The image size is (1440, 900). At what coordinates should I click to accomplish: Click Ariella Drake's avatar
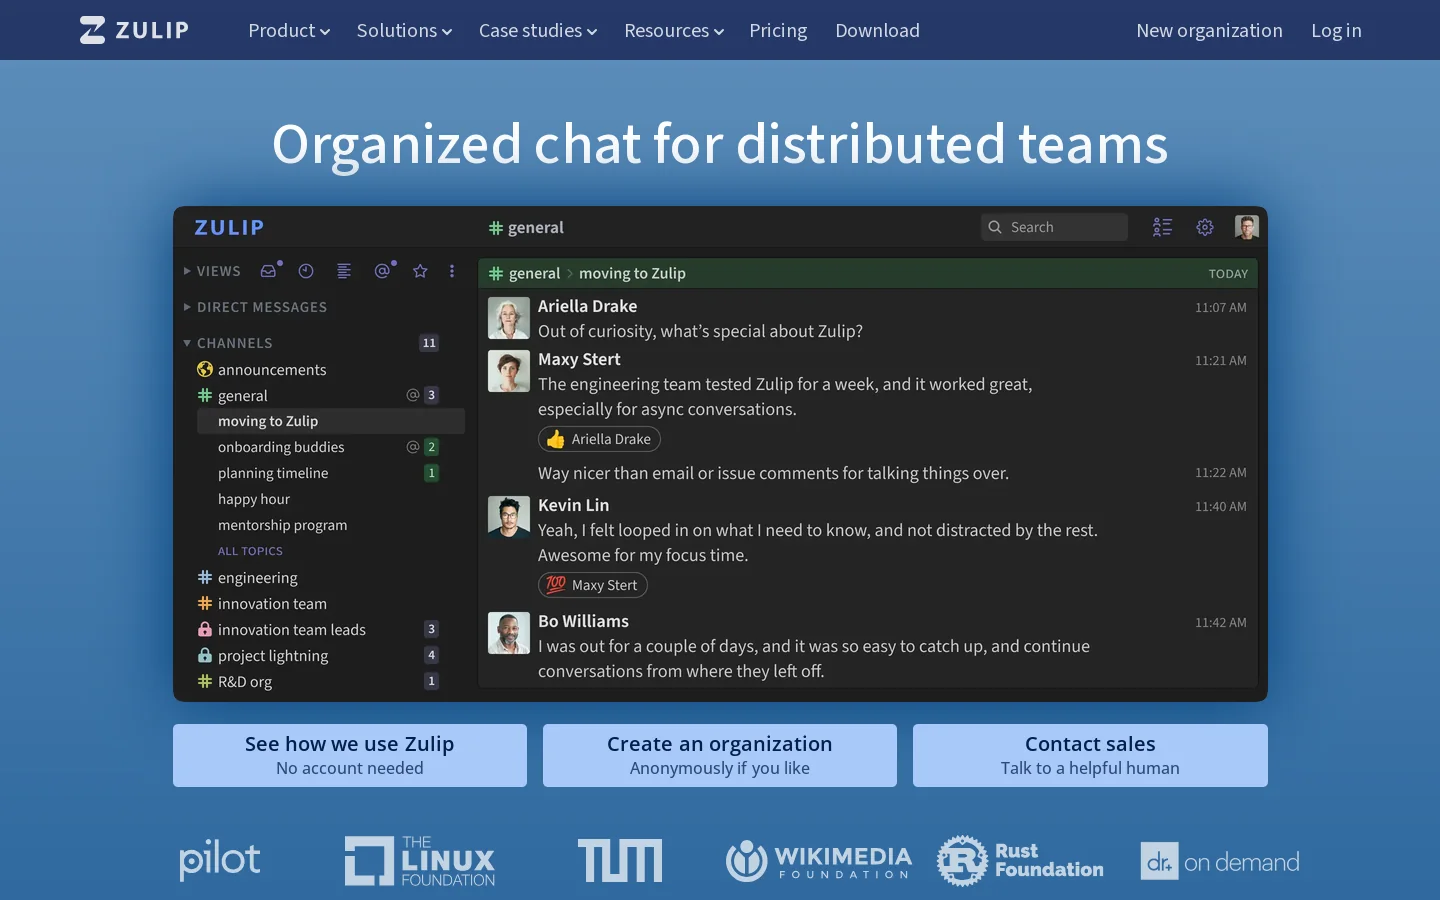[509, 319]
